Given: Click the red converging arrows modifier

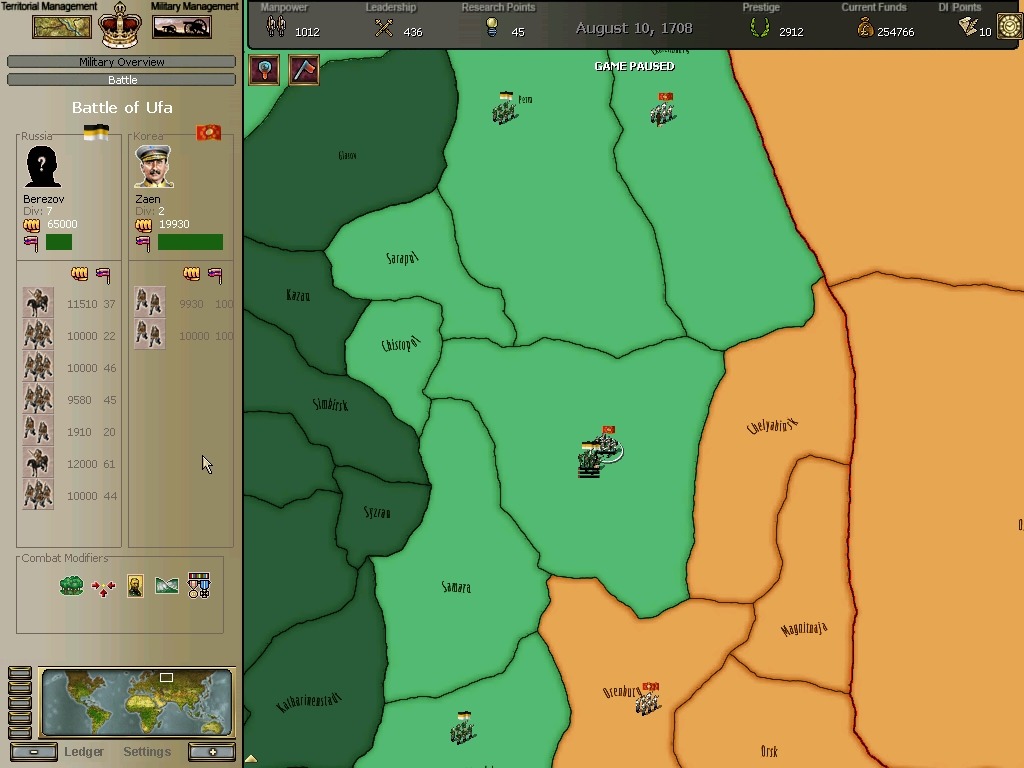Looking at the screenshot, I should pos(103,588).
